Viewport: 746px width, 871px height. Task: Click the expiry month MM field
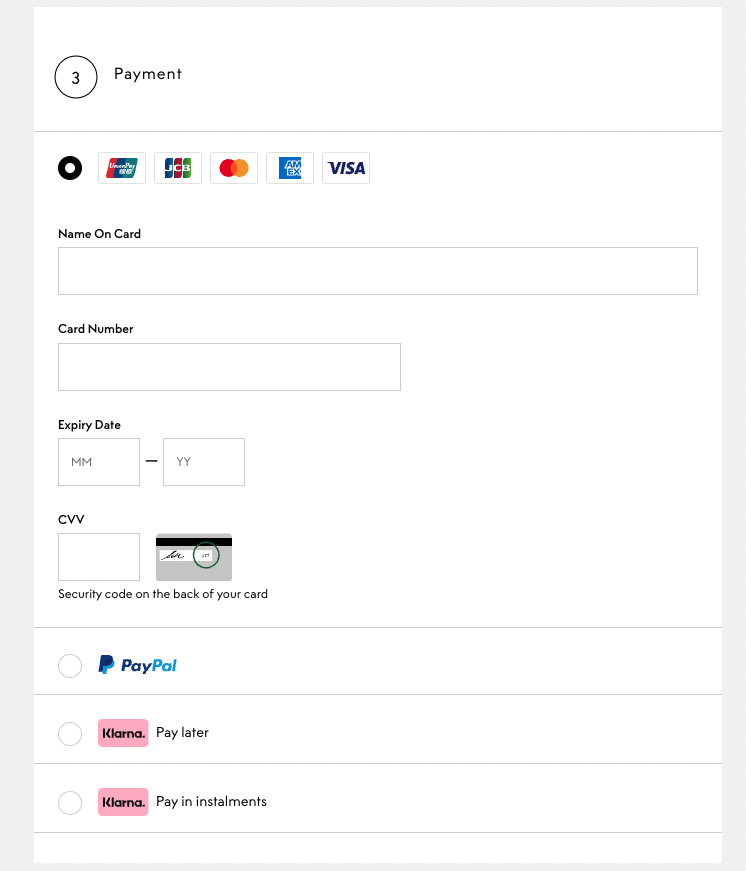pyautogui.click(x=99, y=462)
